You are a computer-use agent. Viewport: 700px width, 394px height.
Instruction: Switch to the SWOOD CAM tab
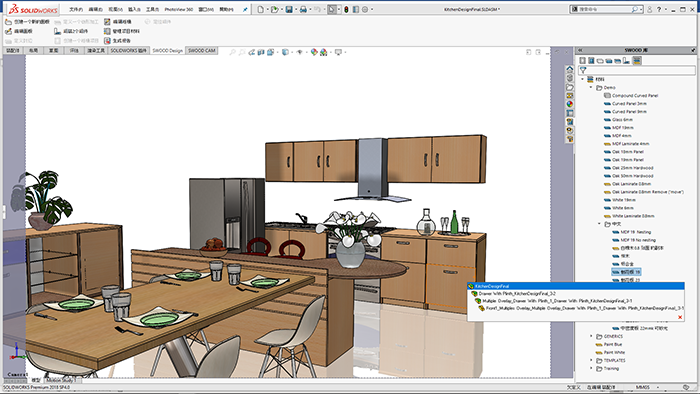(201, 51)
